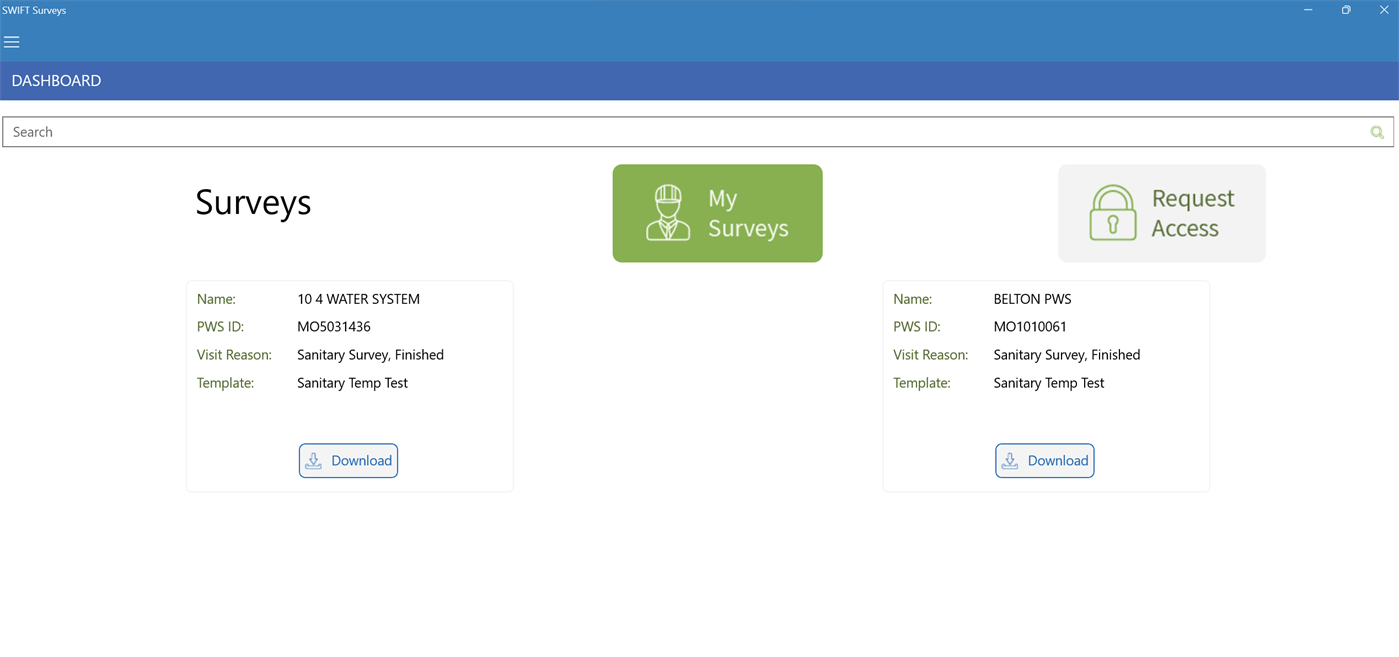Viewport: 1399px width, 657px height.
Task: Download the 10 4 WATER SYSTEM survey
Action: [x=348, y=461]
